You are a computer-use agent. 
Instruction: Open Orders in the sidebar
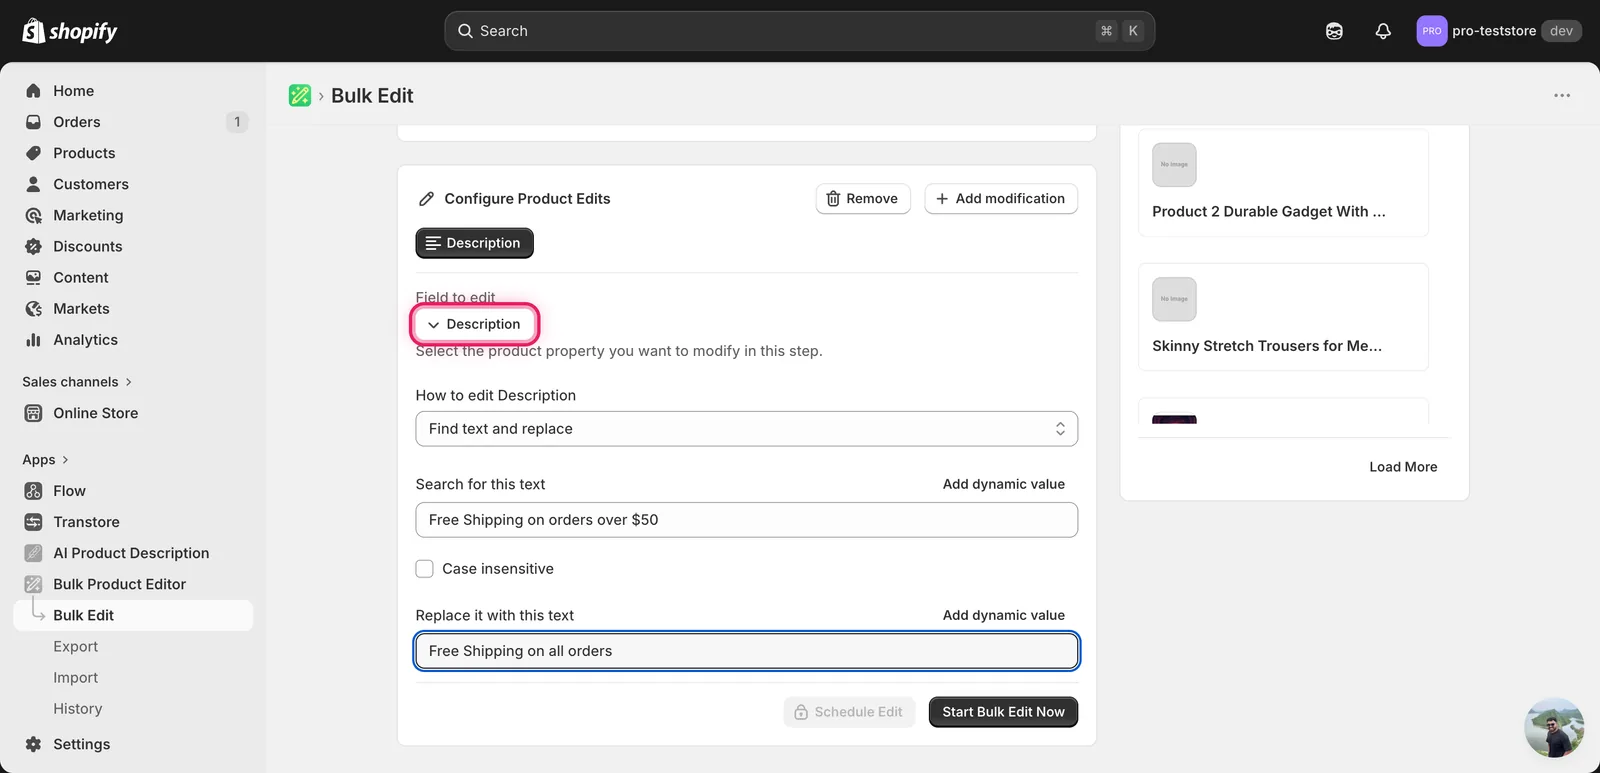coord(77,122)
